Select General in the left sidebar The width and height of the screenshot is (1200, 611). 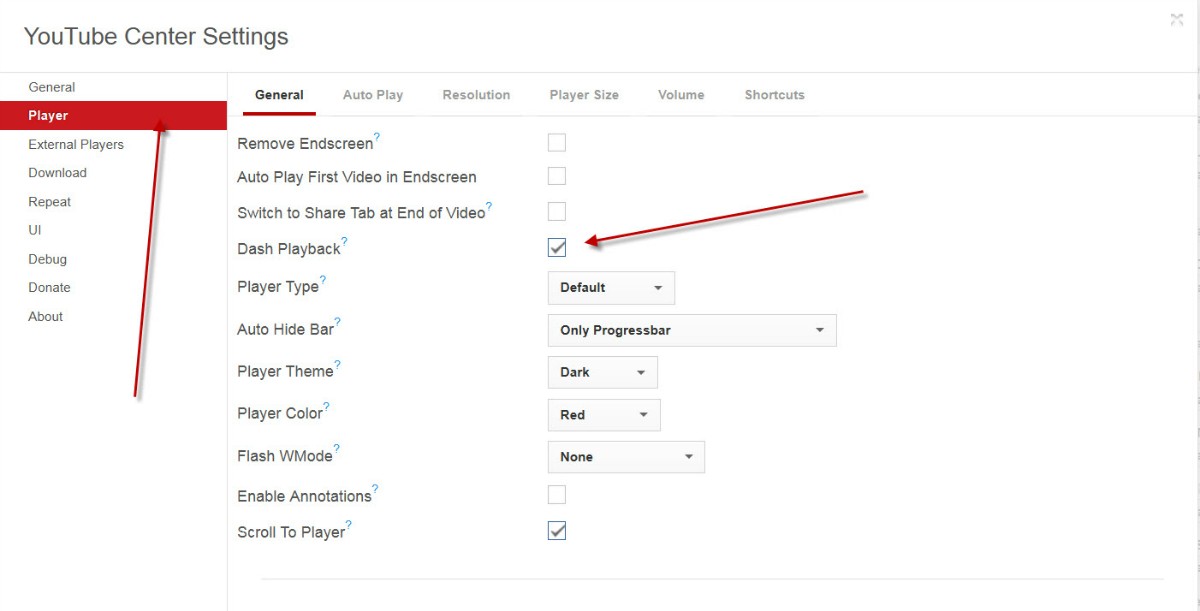pos(113,87)
